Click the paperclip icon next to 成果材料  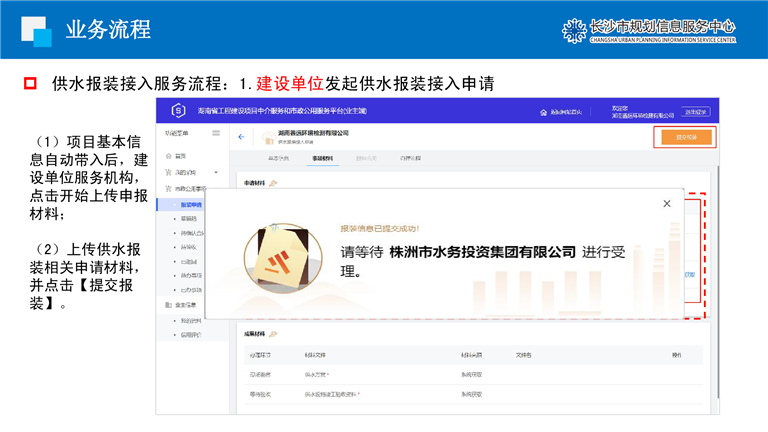tap(273, 335)
